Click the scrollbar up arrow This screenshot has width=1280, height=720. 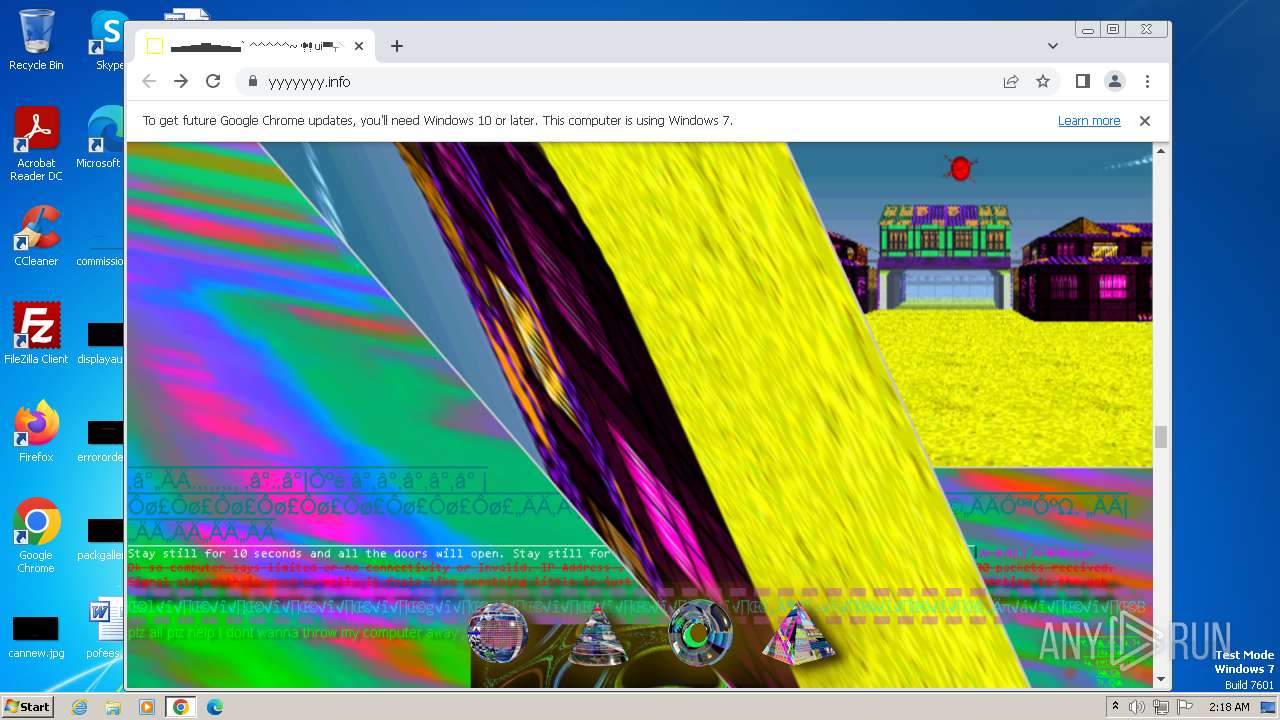pyautogui.click(x=1160, y=151)
